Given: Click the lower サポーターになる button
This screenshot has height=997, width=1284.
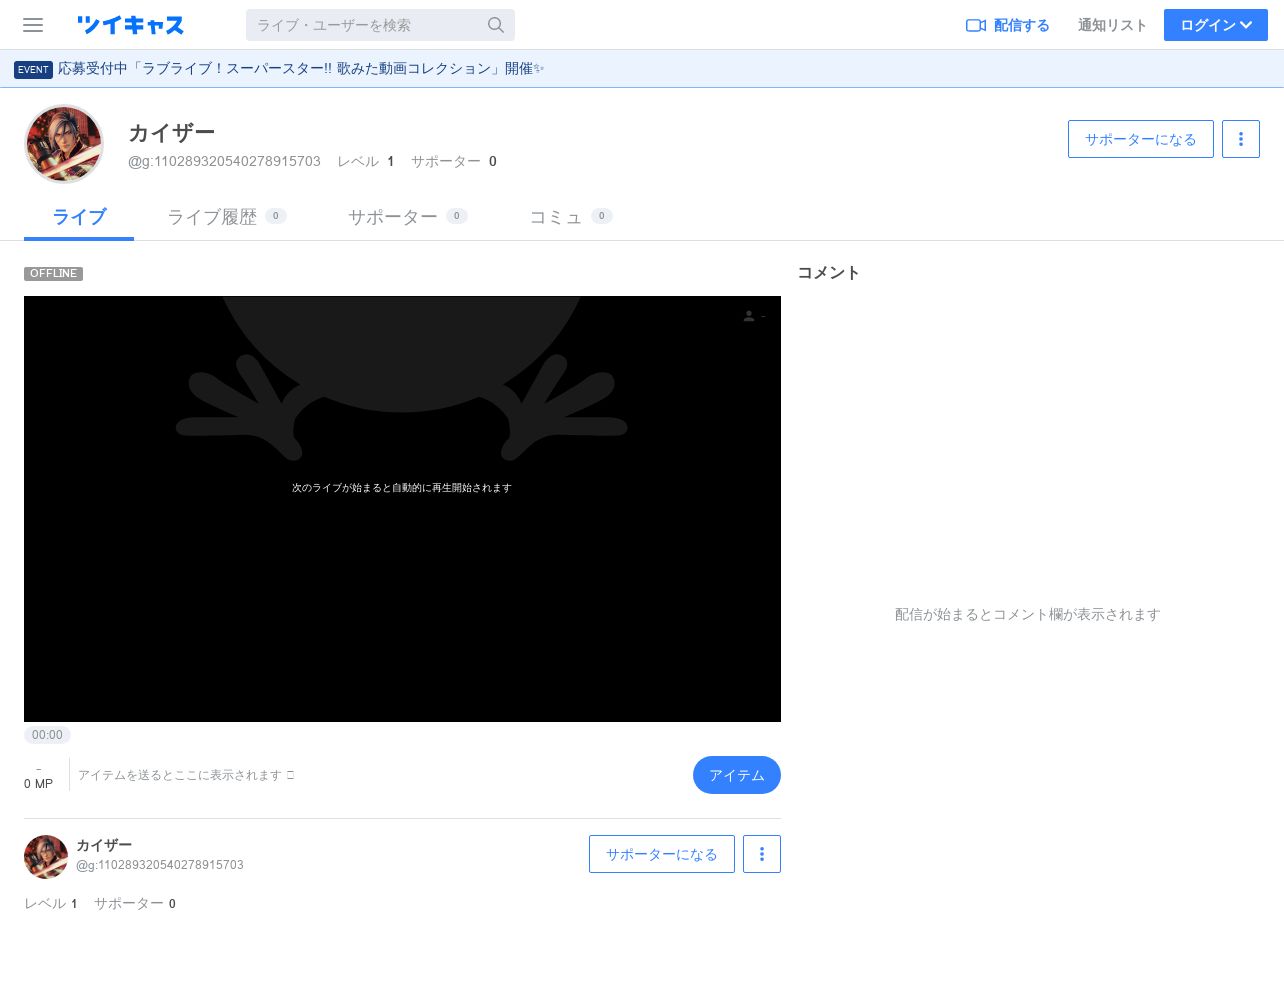Looking at the screenshot, I should (x=662, y=854).
